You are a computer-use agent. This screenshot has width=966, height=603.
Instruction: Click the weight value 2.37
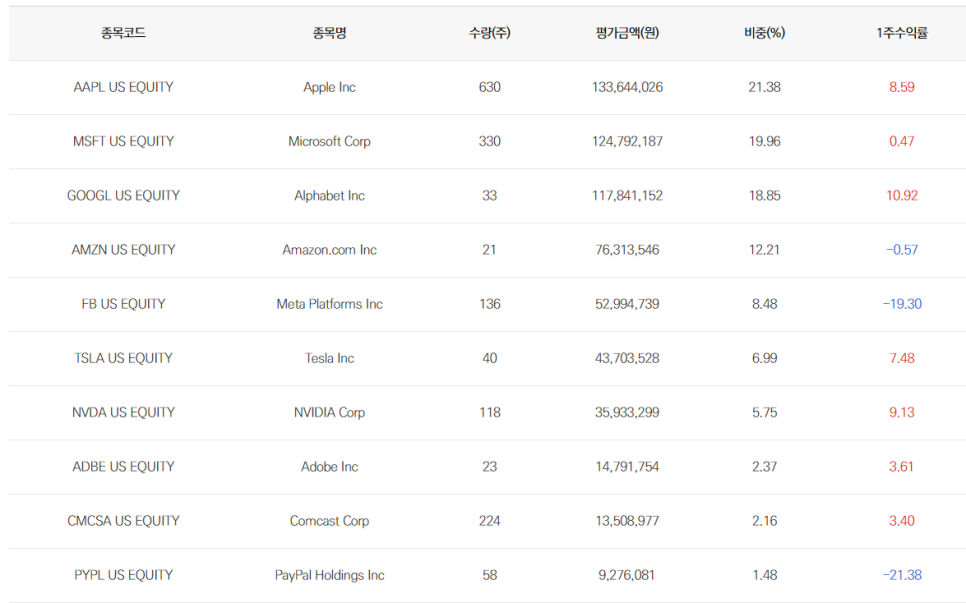(x=765, y=466)
